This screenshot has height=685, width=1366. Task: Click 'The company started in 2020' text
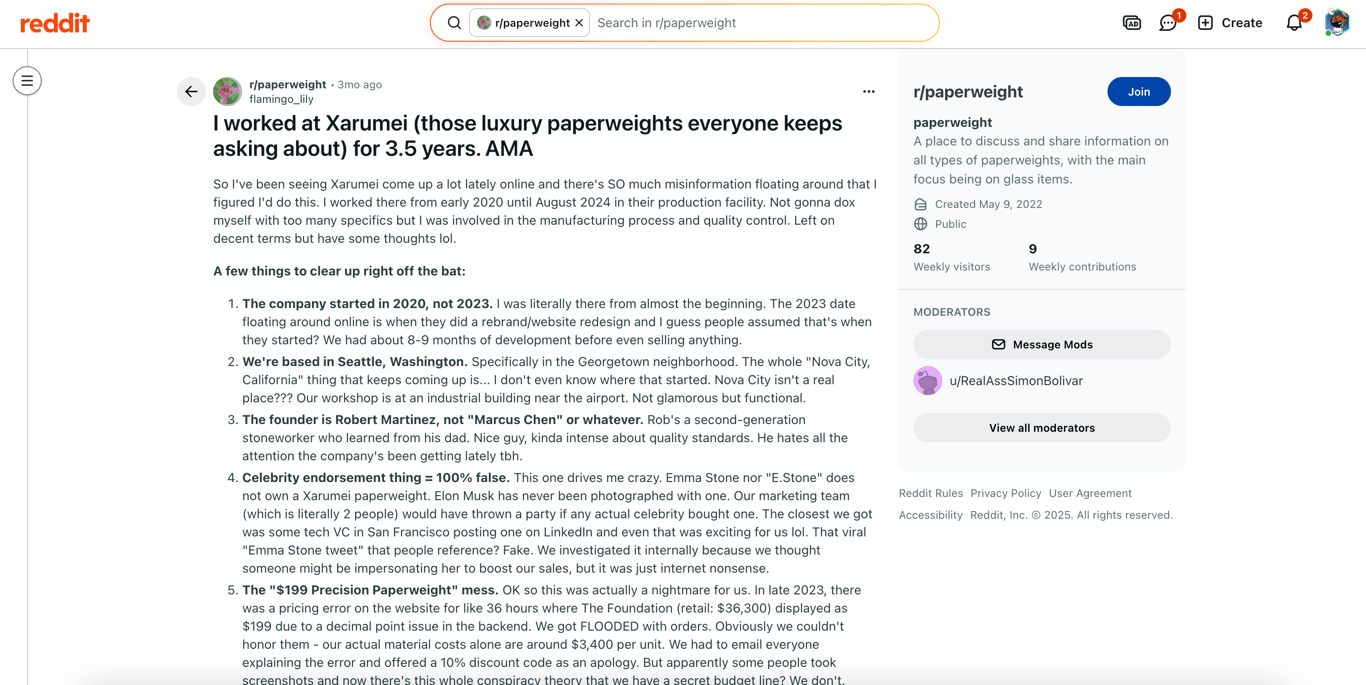(367, 304)
